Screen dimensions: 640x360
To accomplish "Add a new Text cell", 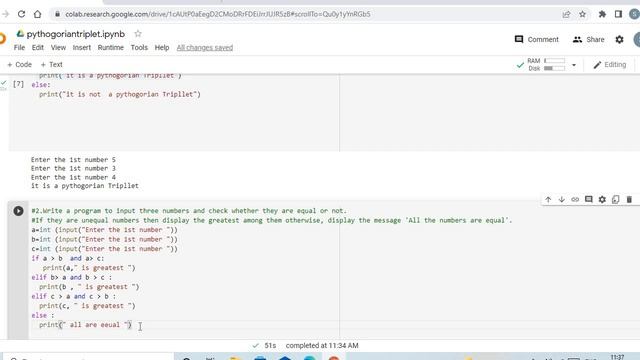I will coord(51,64).
